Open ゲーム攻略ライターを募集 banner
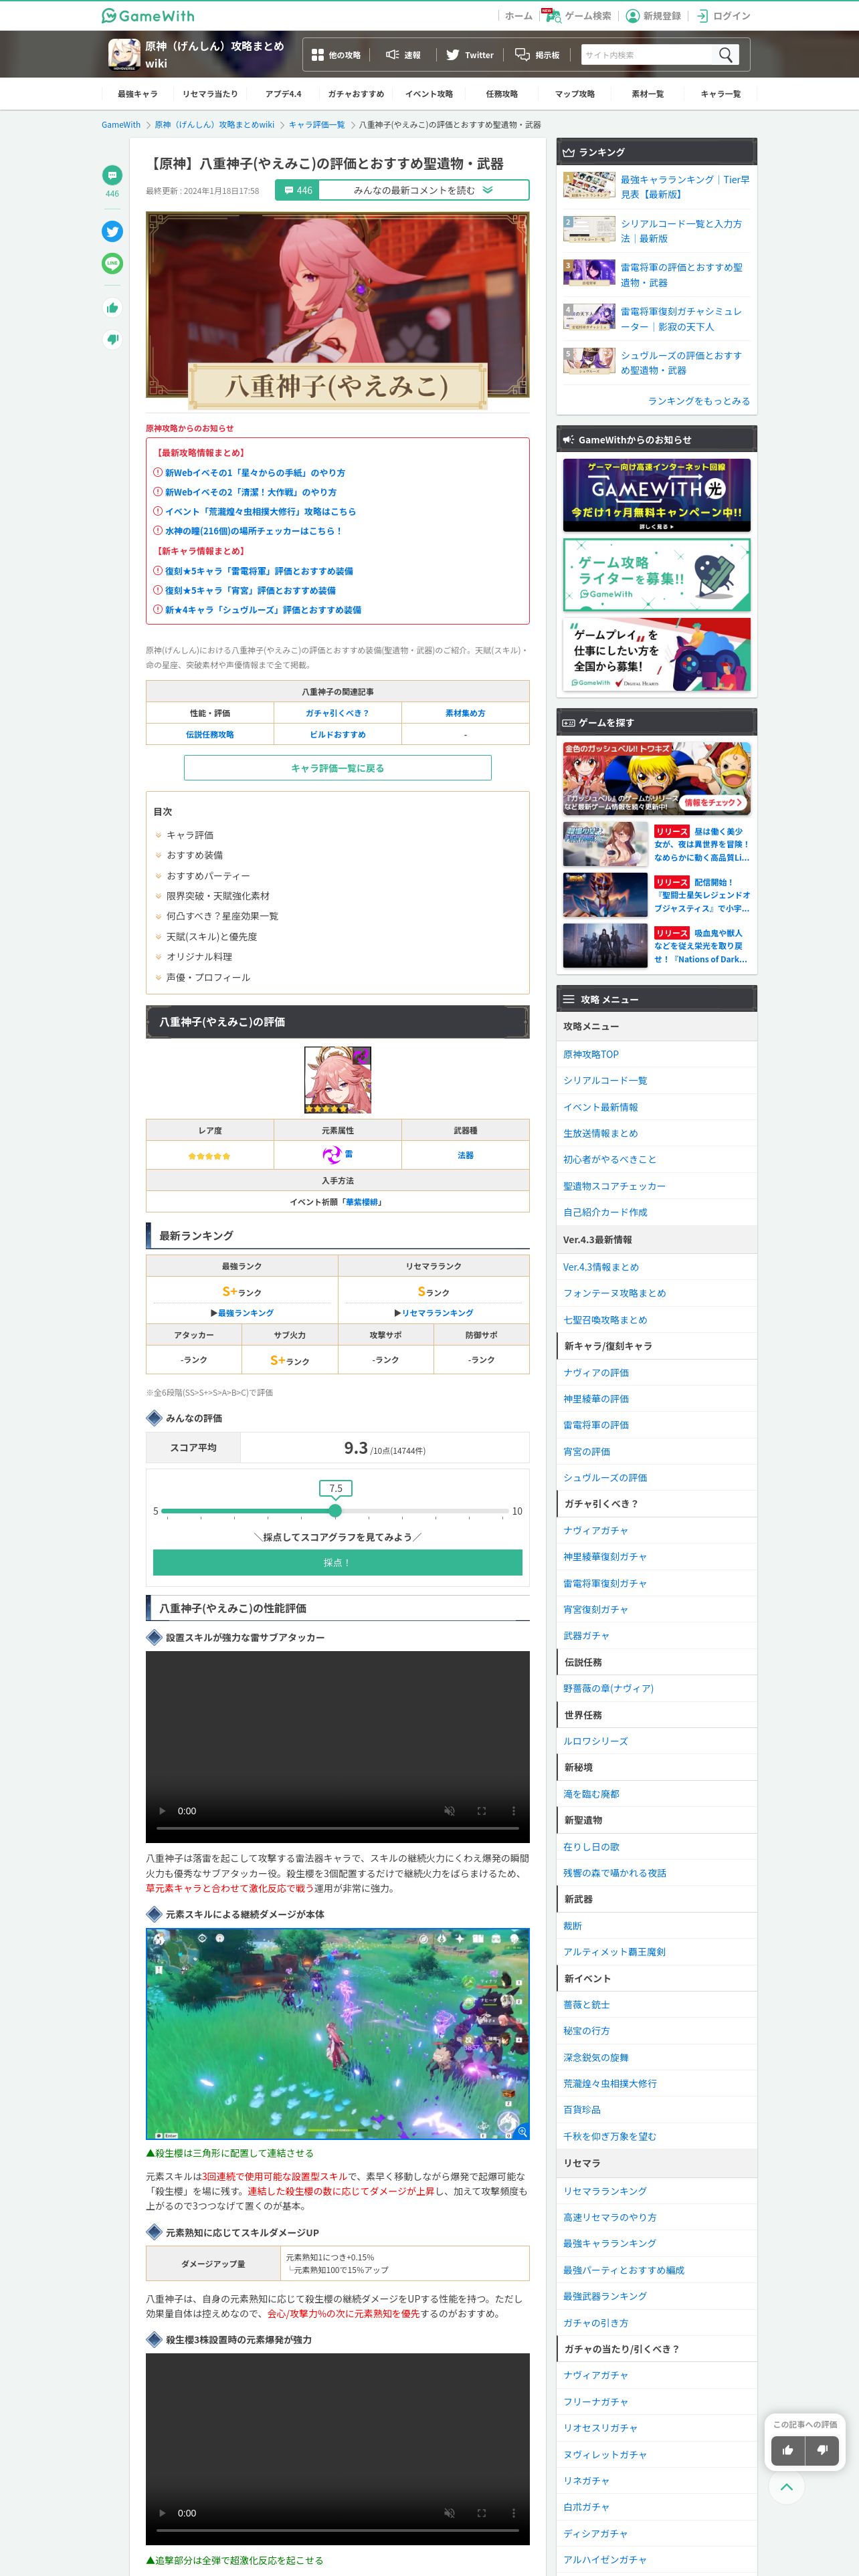The height and width of the screenshot is (2576, 859). 656,575
